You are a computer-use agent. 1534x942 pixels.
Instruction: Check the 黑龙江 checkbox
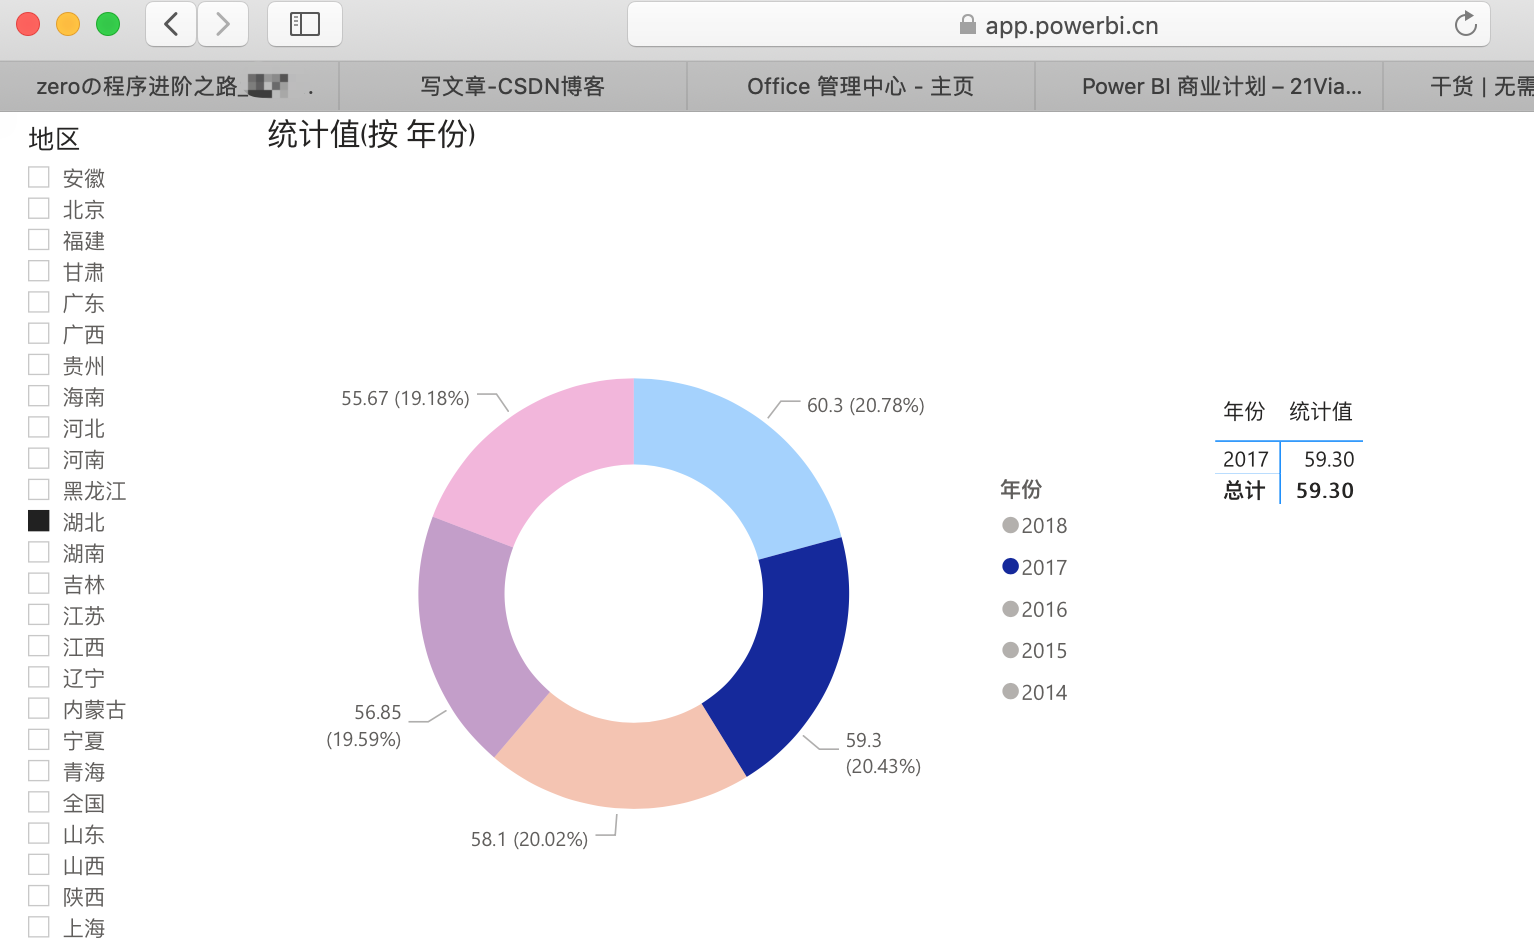pos(39,489)
